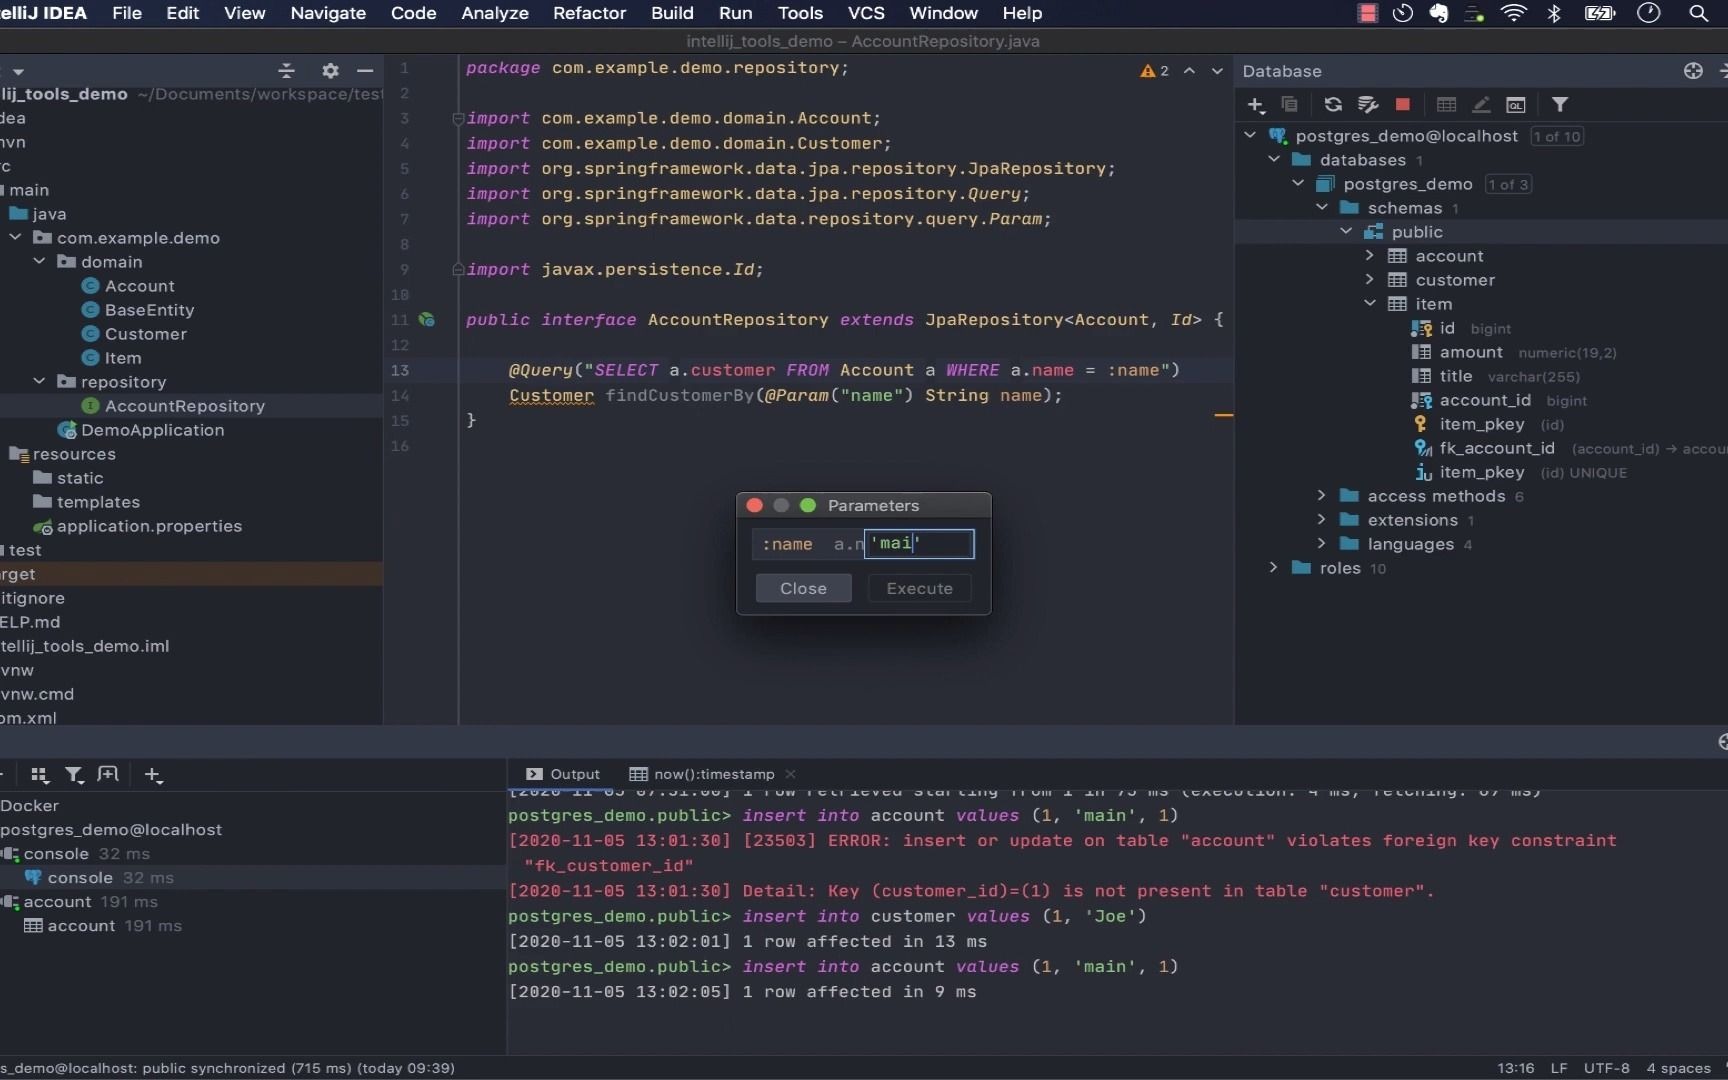Select fk_account_id foreign key in item table
Screen dimensions: 1728x1080
pos(1497,448)
